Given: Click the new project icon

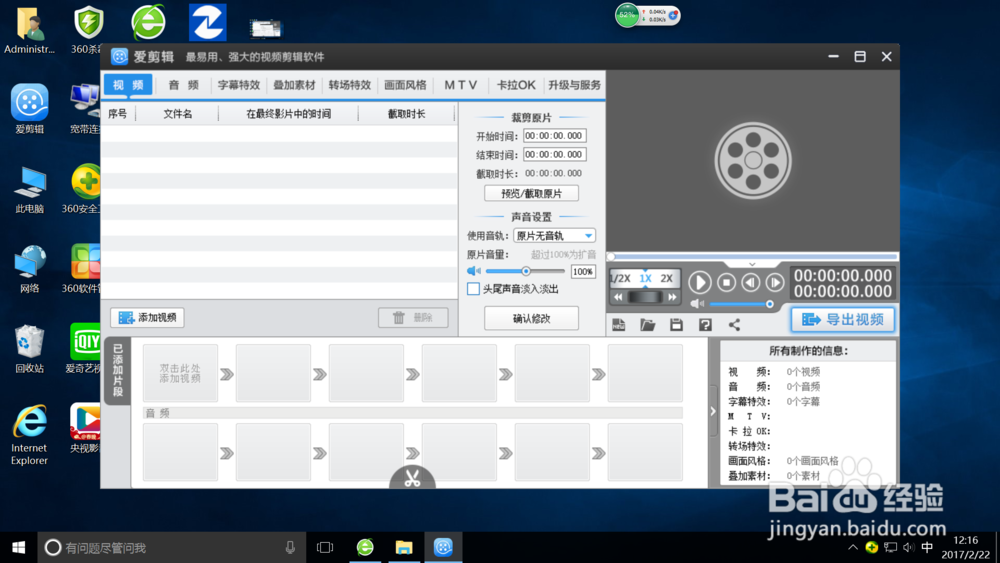Looking at the screenshot, I should [x=619, y=325].
